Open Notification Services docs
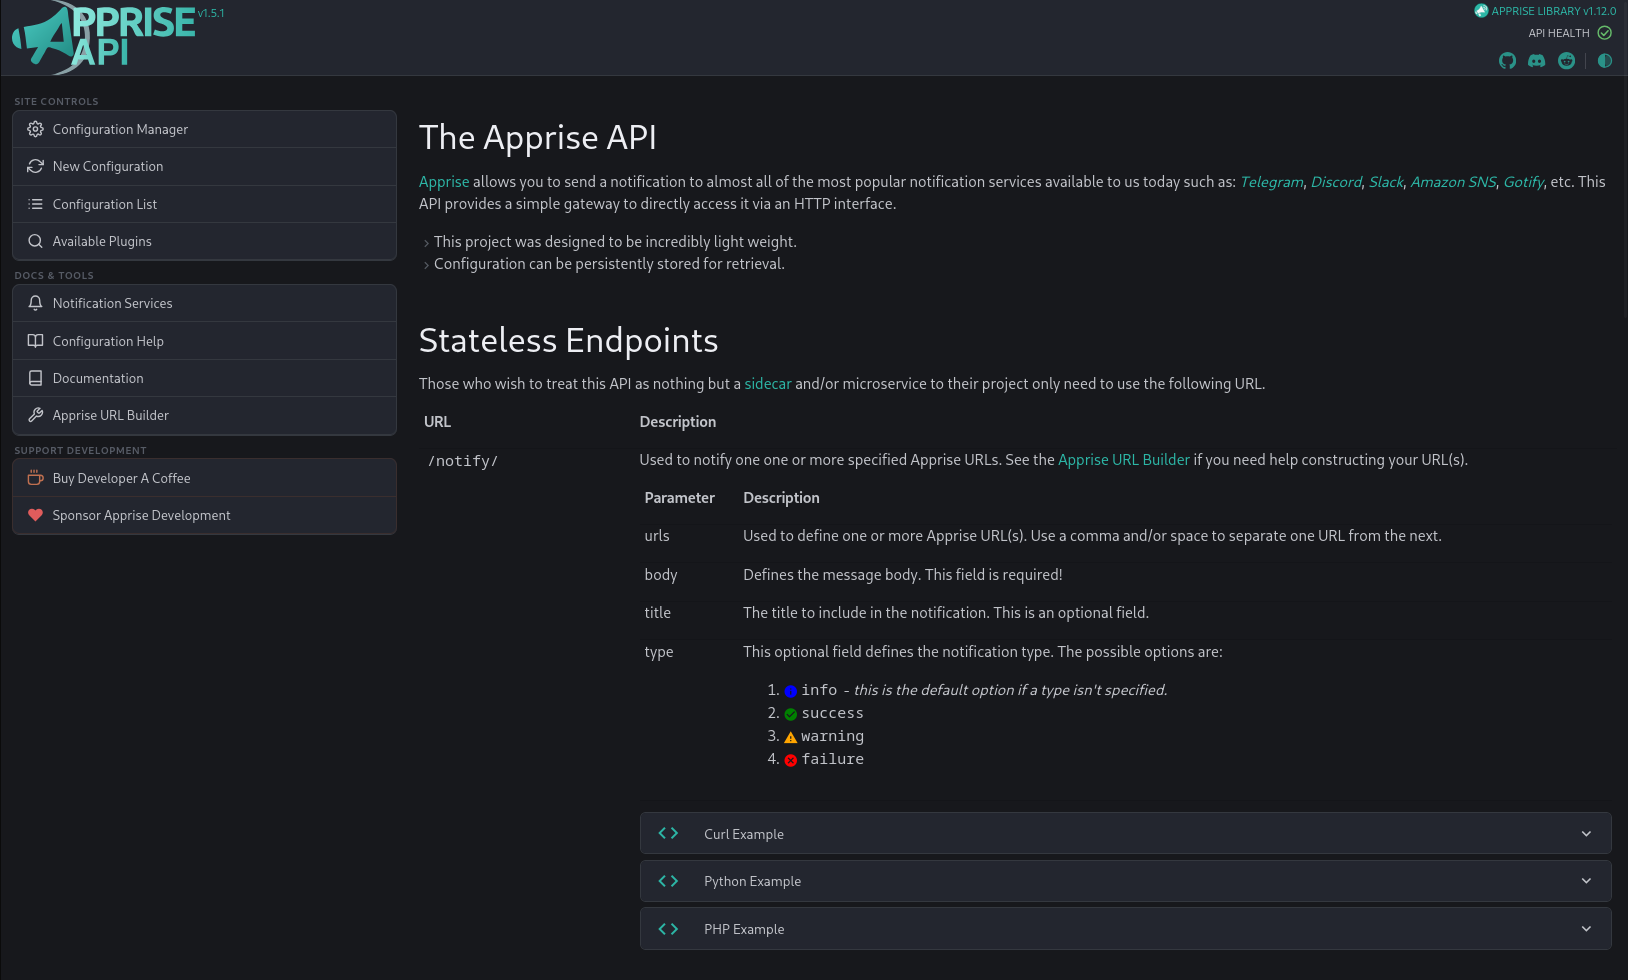Viewport: 1628px width, 980px height. (x=204, y=303)
